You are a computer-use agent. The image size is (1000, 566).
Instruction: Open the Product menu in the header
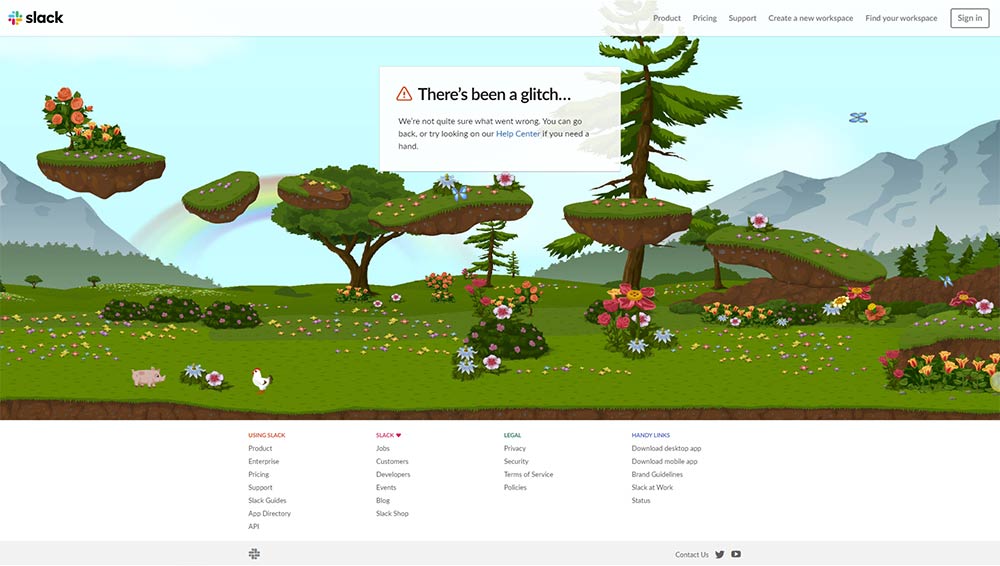coord(666,18)
